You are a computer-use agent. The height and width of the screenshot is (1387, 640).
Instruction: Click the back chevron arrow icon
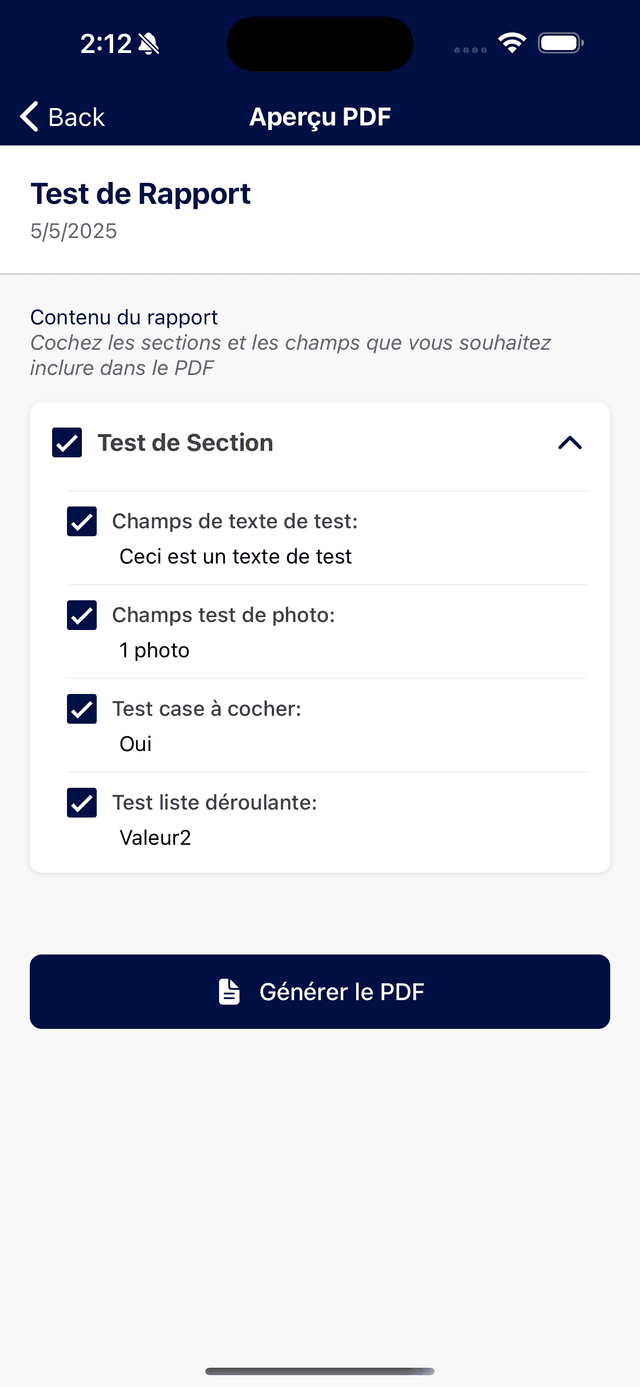tap(27, 116)
